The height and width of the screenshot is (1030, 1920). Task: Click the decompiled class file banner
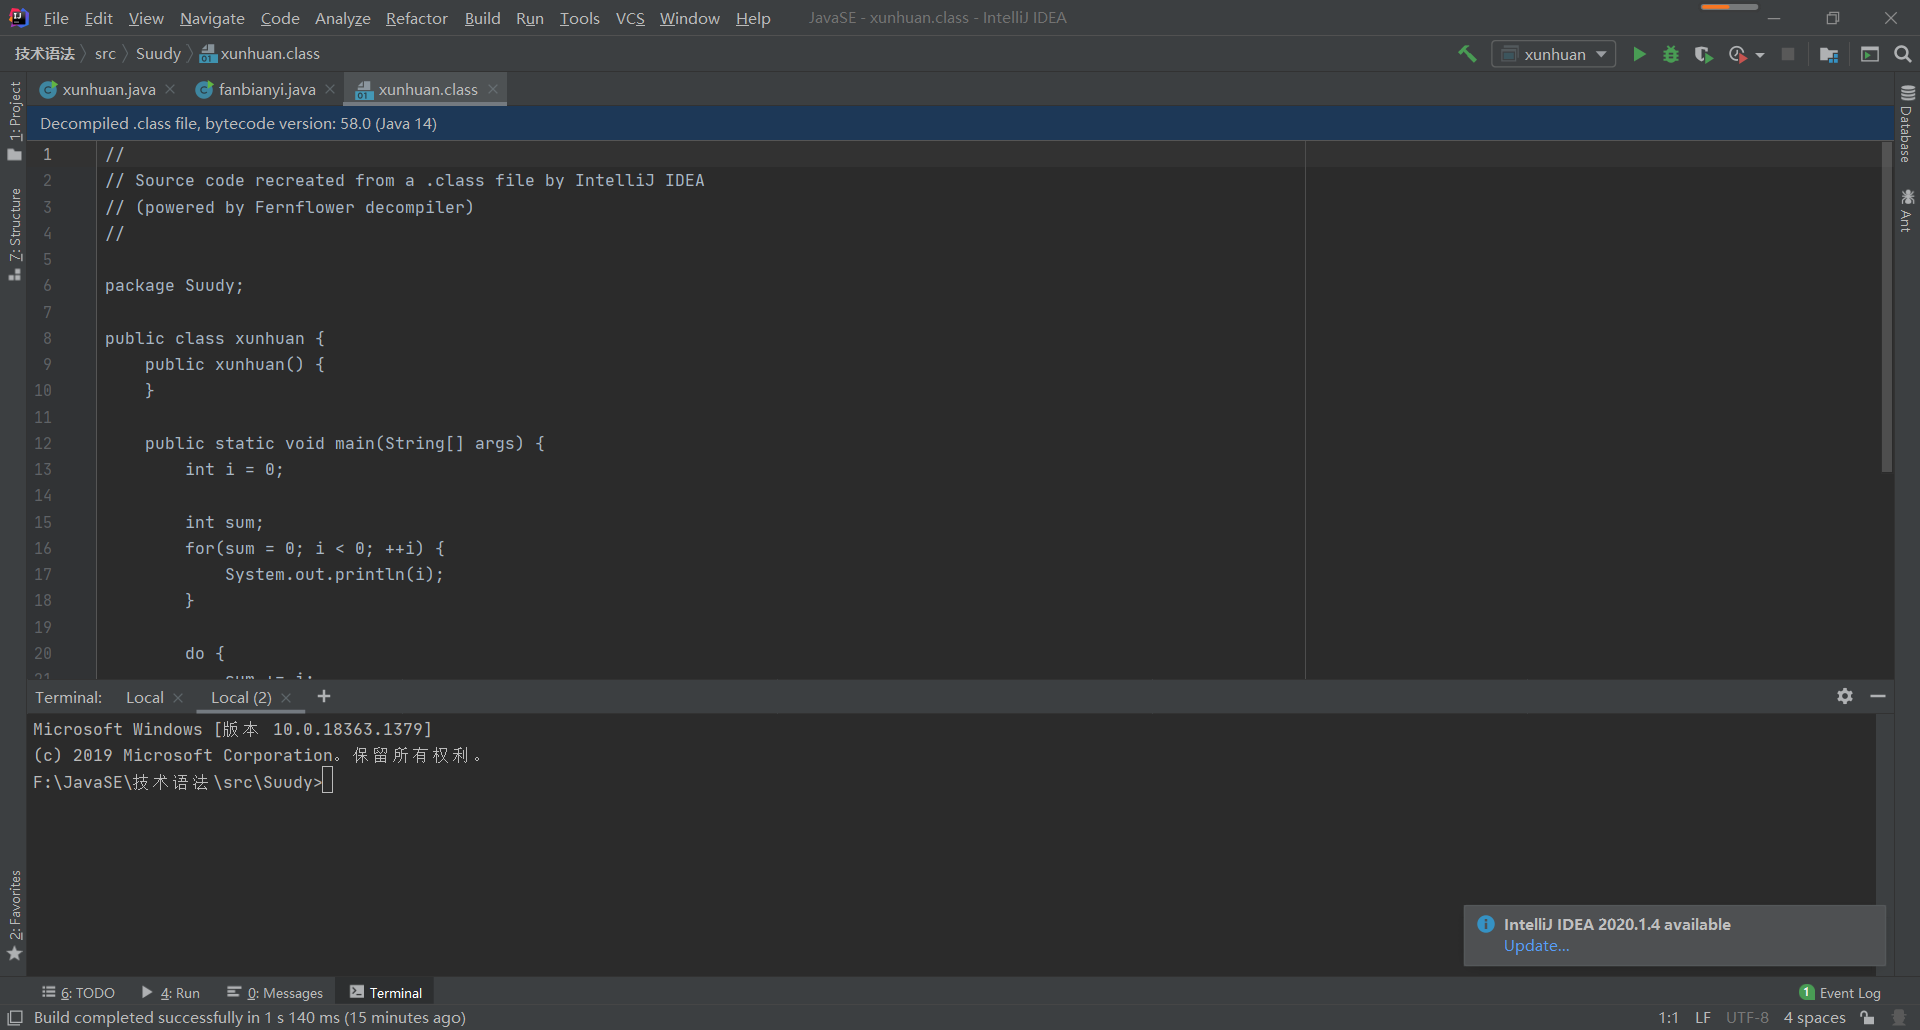click(x=960, y=123)
